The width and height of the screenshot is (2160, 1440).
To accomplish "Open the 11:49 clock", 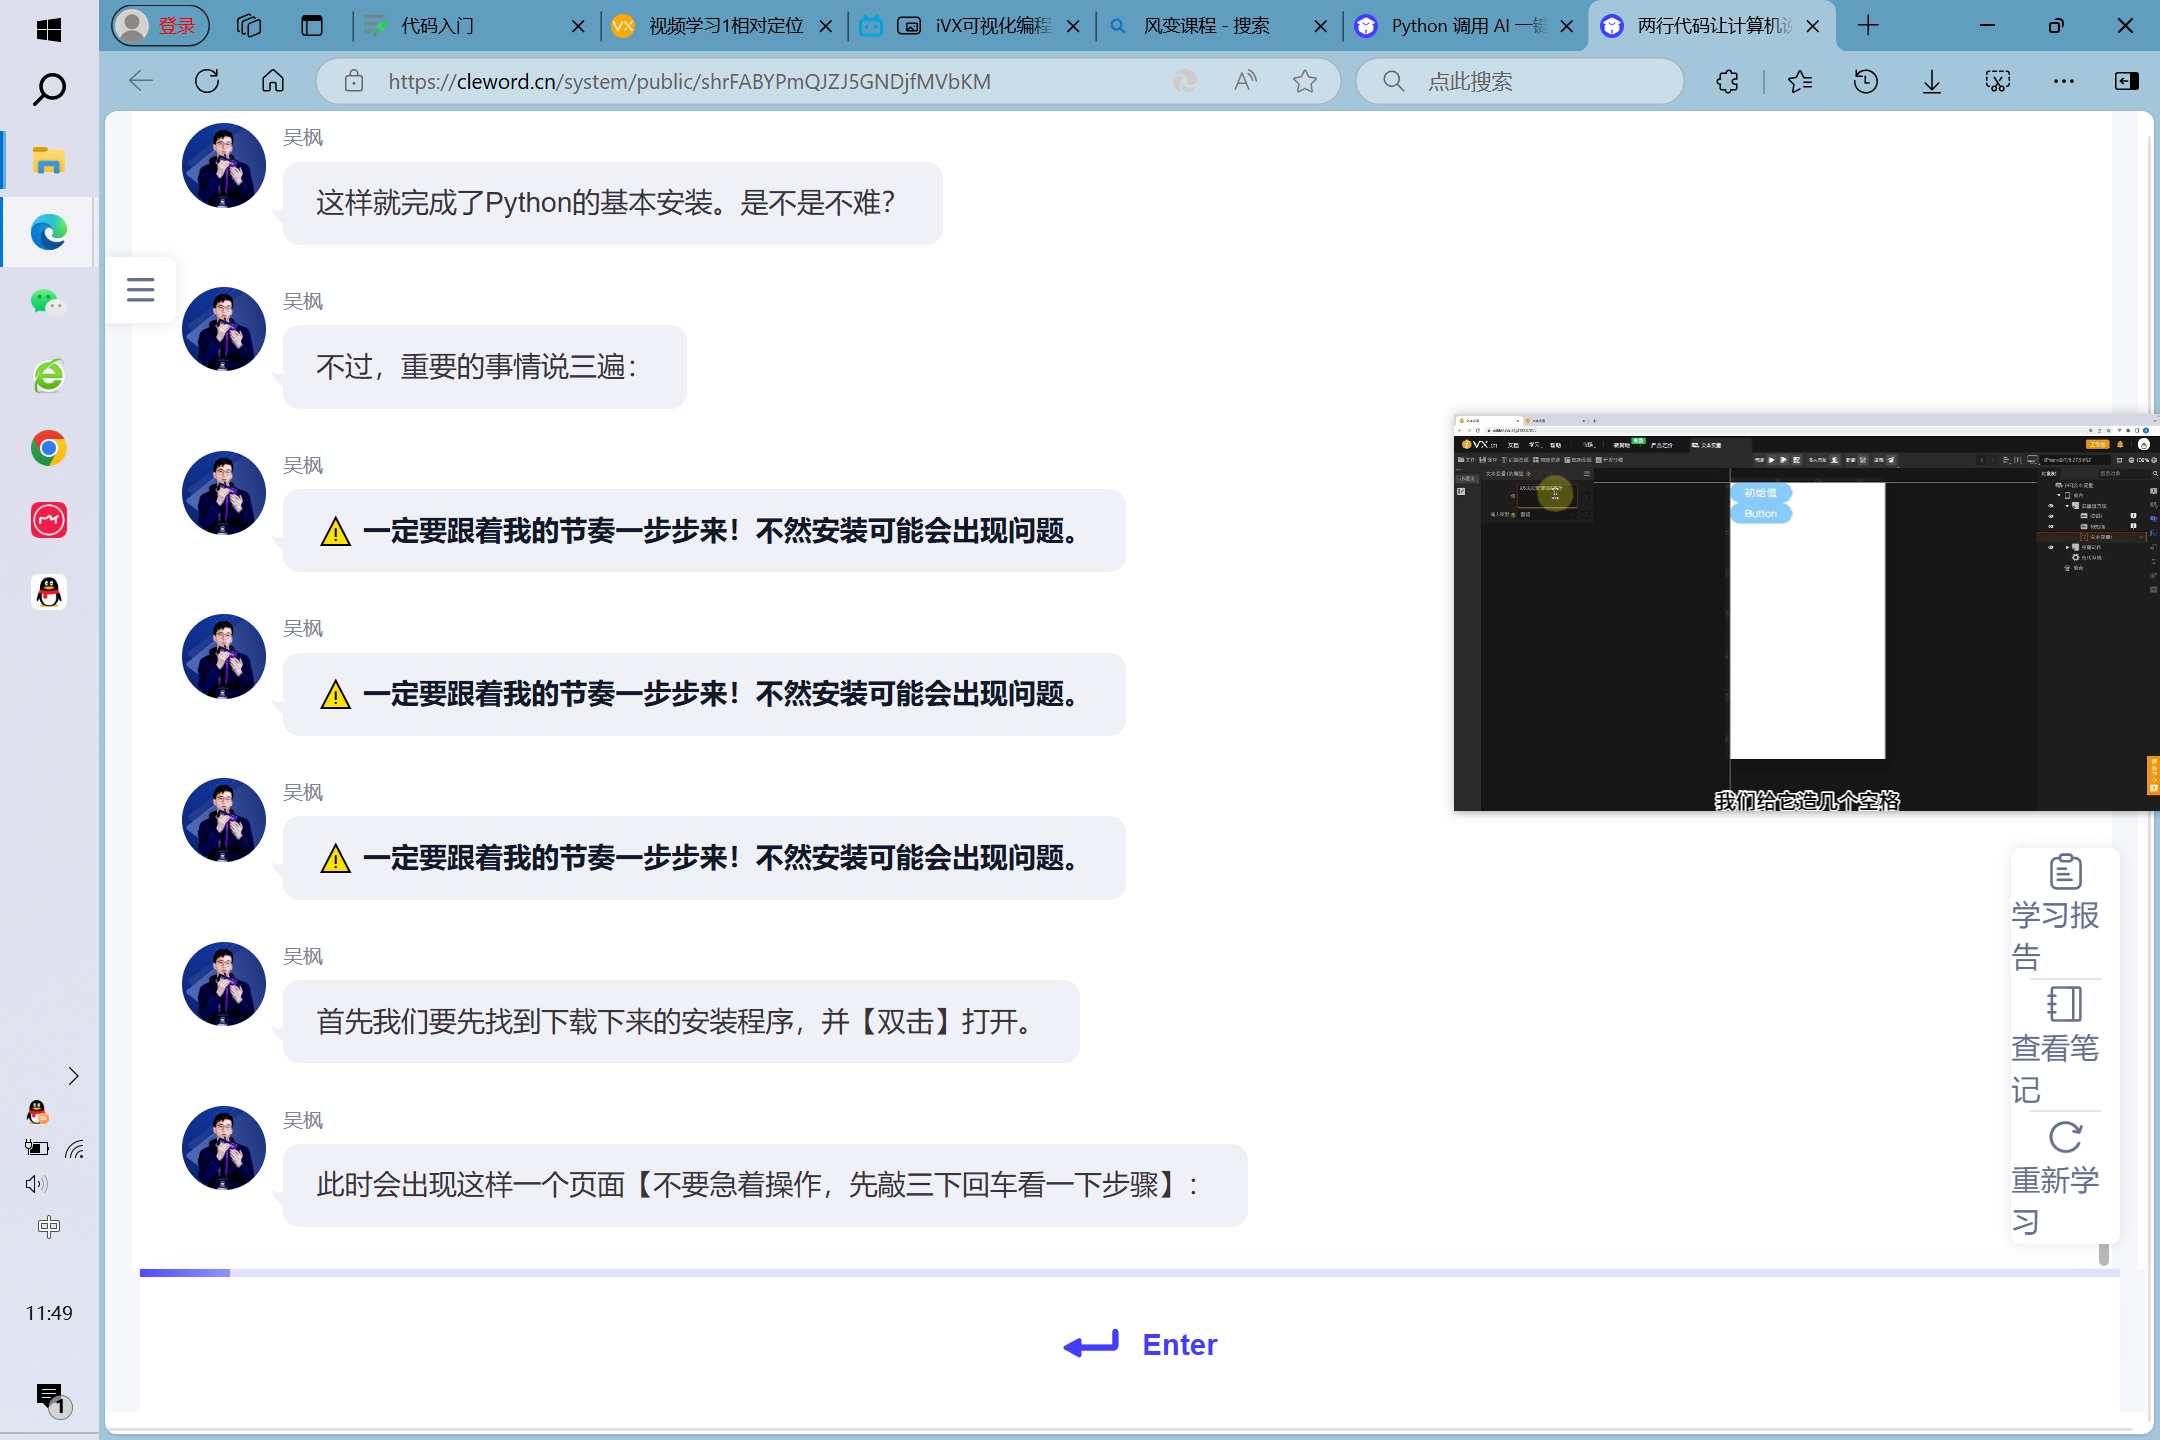I will click(x=49, y=1313).
